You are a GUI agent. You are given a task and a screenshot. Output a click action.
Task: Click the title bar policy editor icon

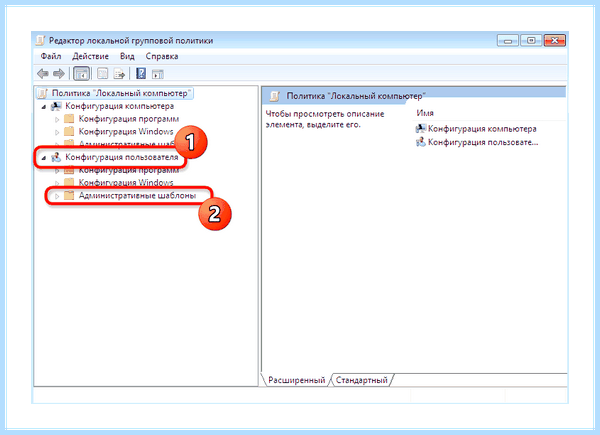coord(40,41)
